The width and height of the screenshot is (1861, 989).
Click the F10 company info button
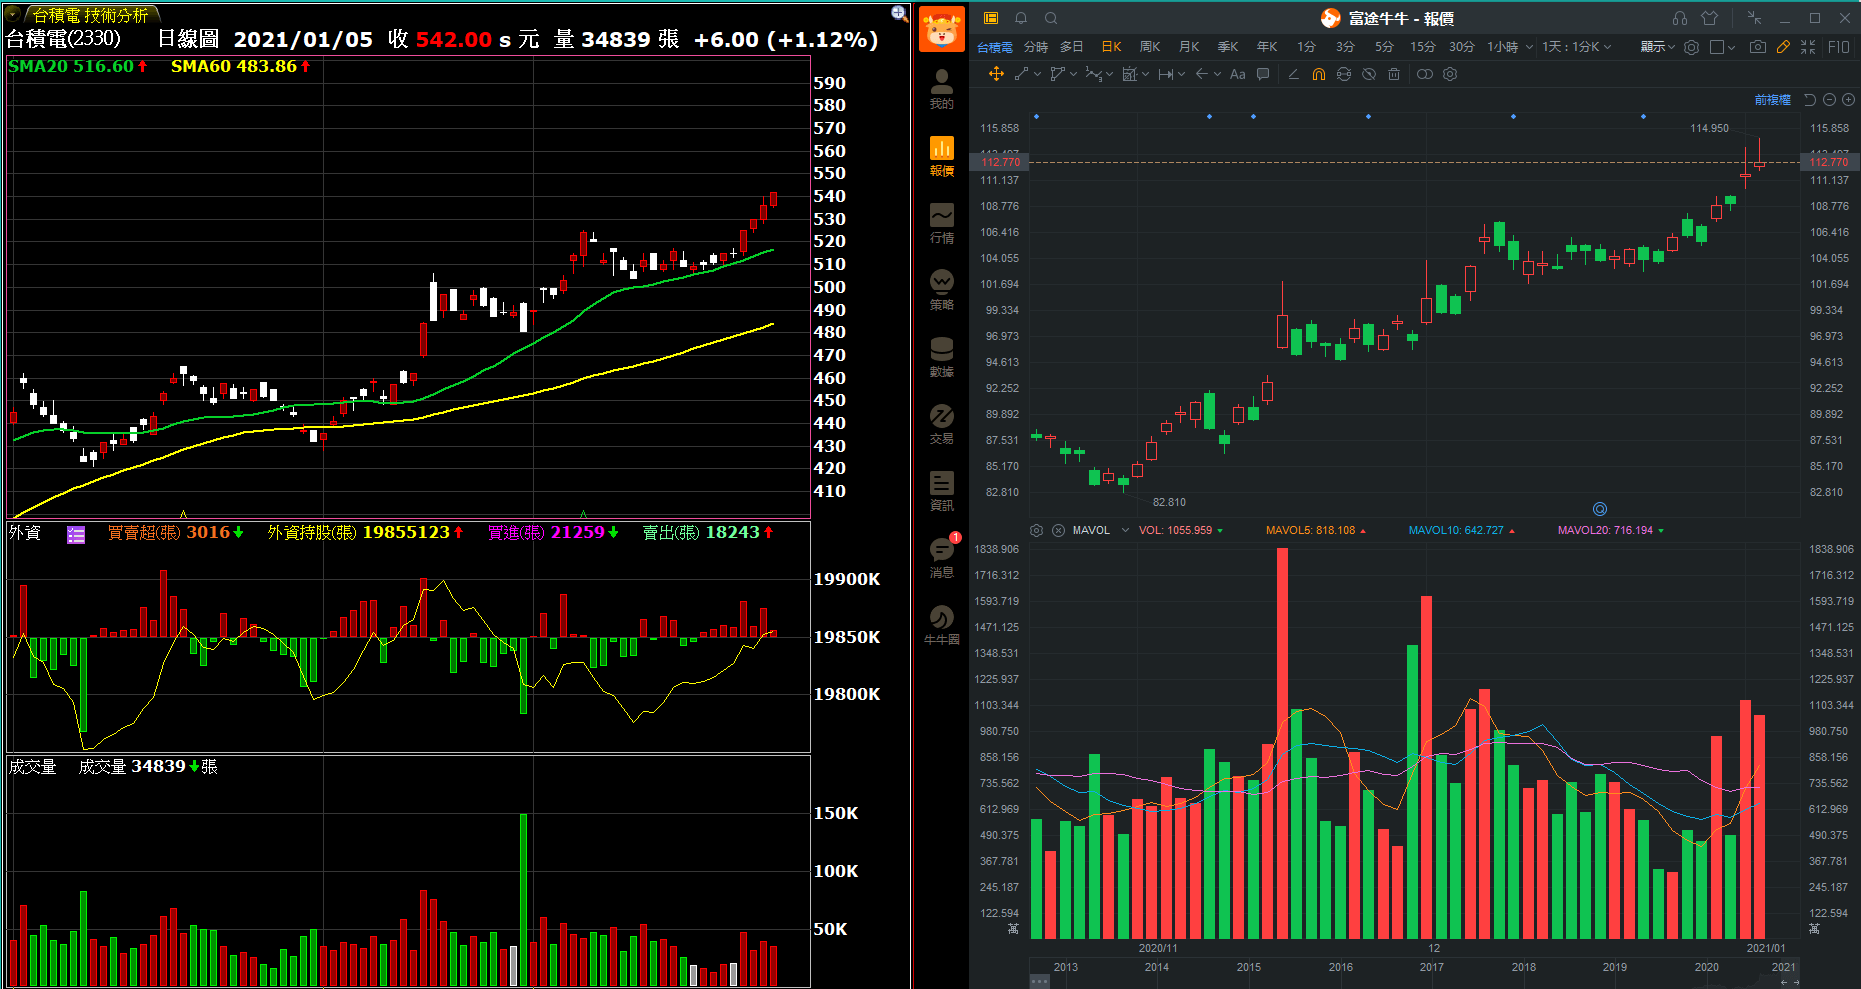[1839, 47]
